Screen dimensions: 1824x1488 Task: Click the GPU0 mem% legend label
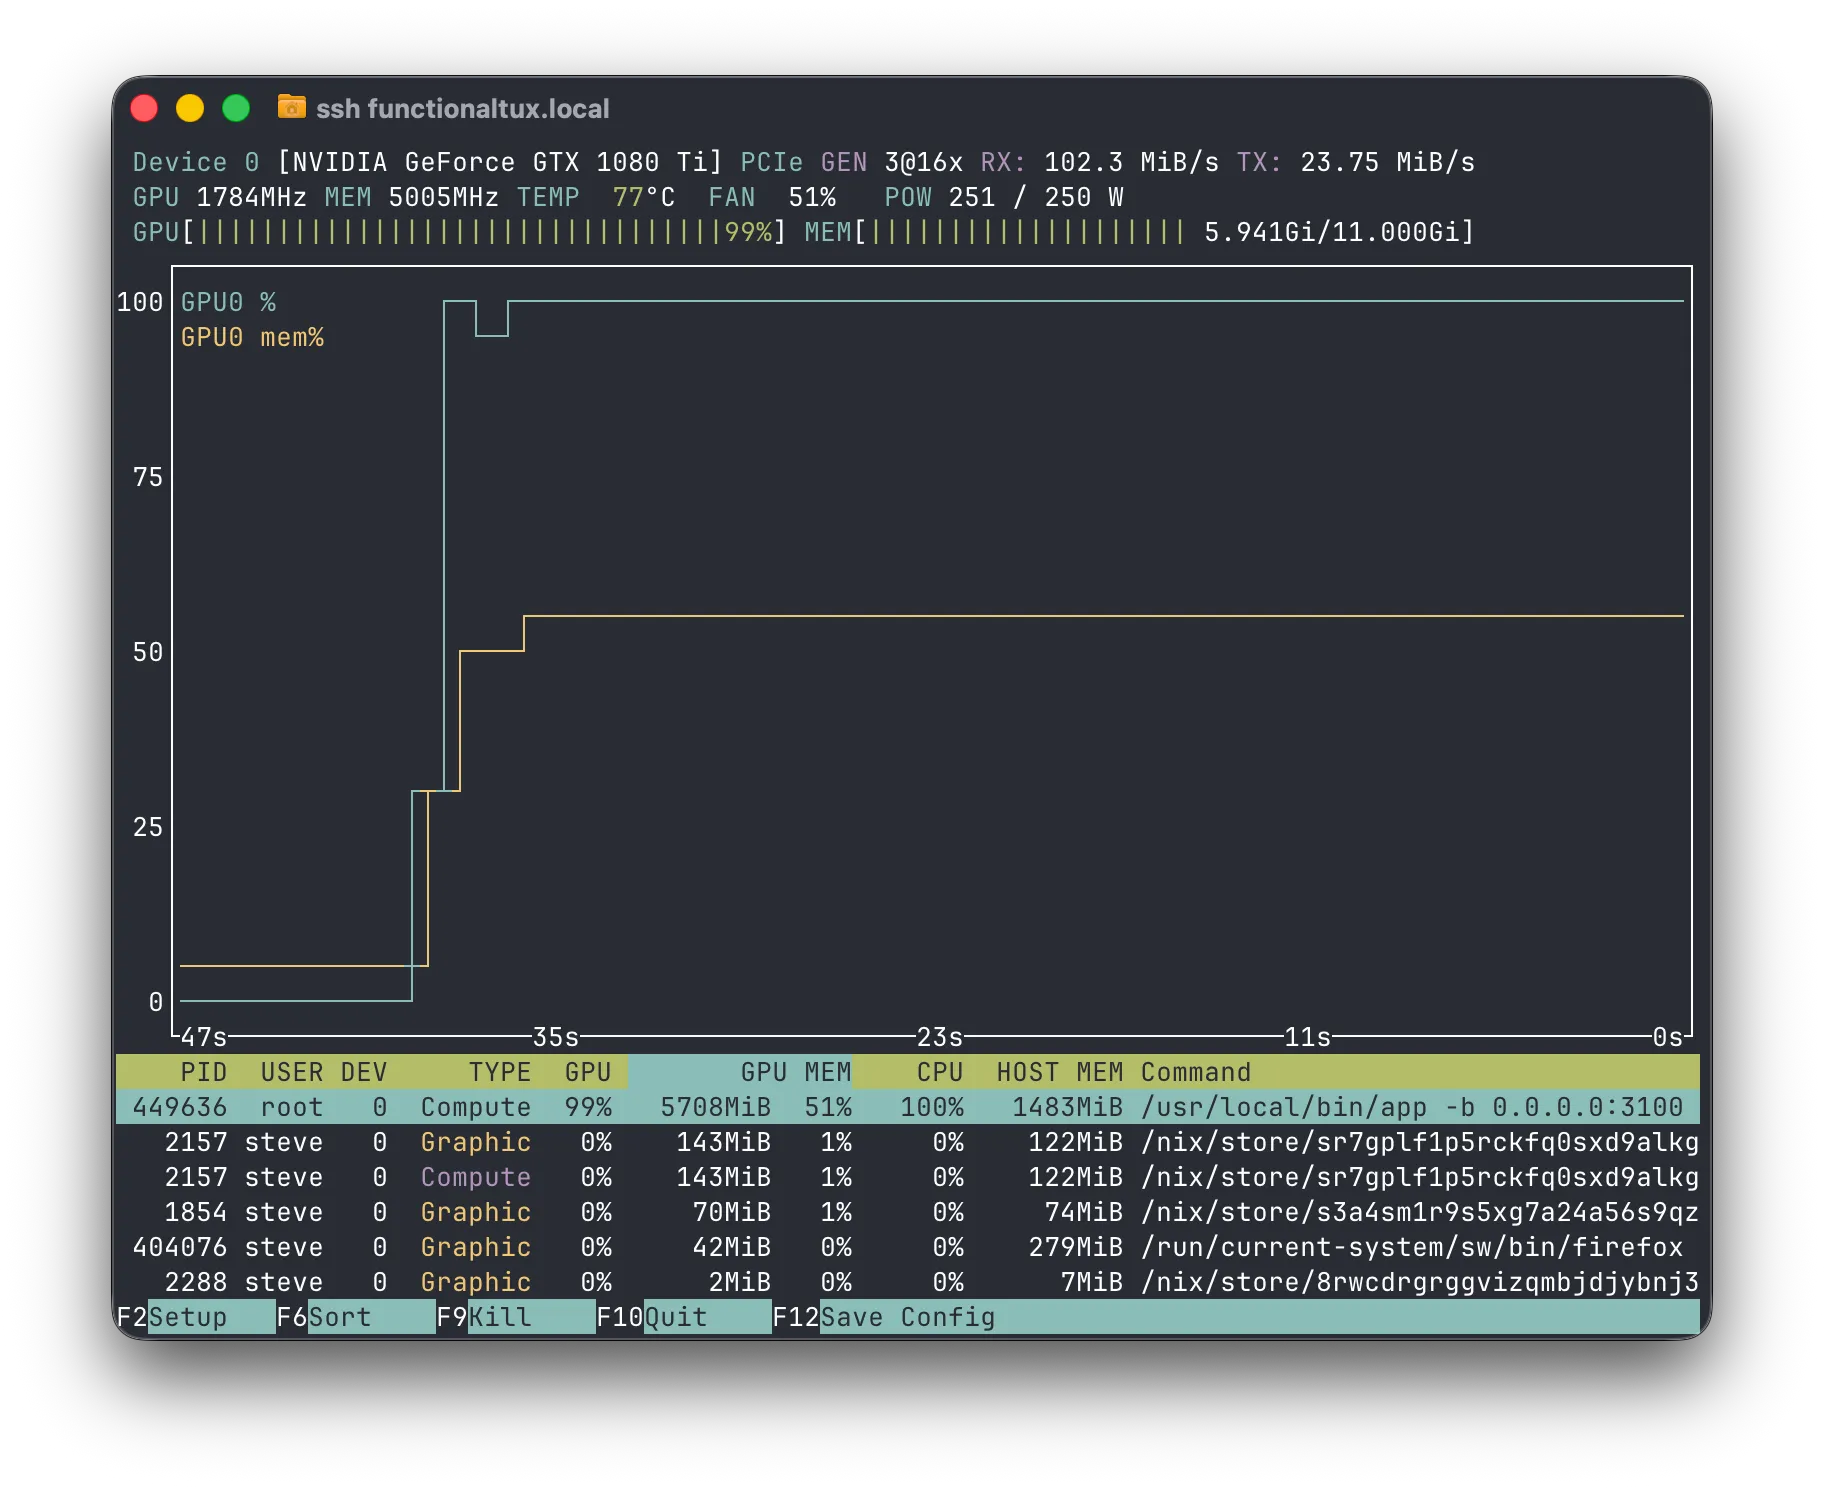(252, 337)
